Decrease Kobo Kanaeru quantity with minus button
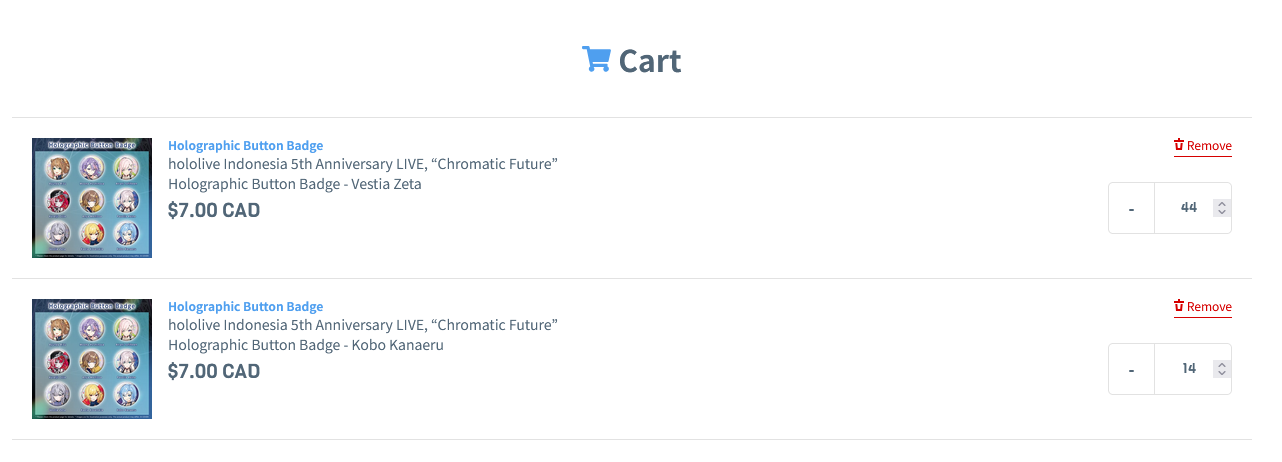Screen dimensions: 1282x462 coord(1131,369)
